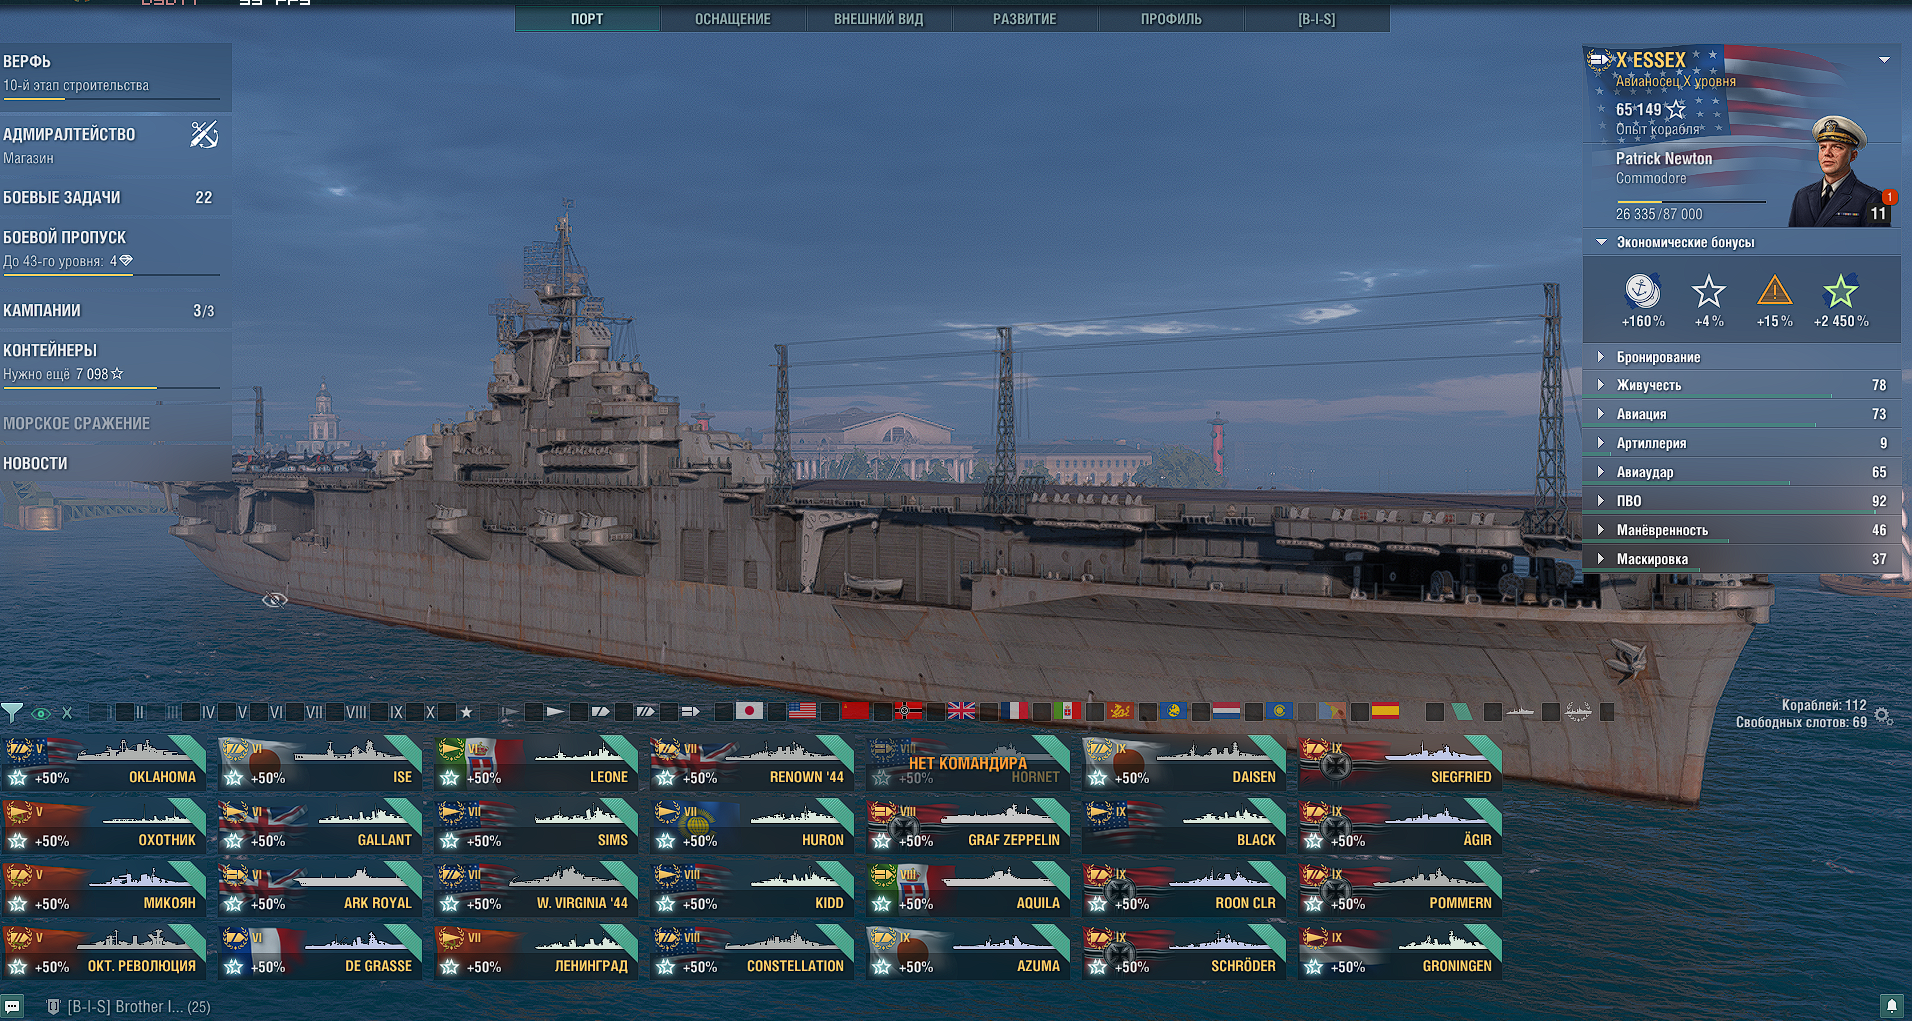This screenshot has height=1021, width=1912.
Task: Select the GRAF ZEPPELIN ship card
Action: [968, 826]
